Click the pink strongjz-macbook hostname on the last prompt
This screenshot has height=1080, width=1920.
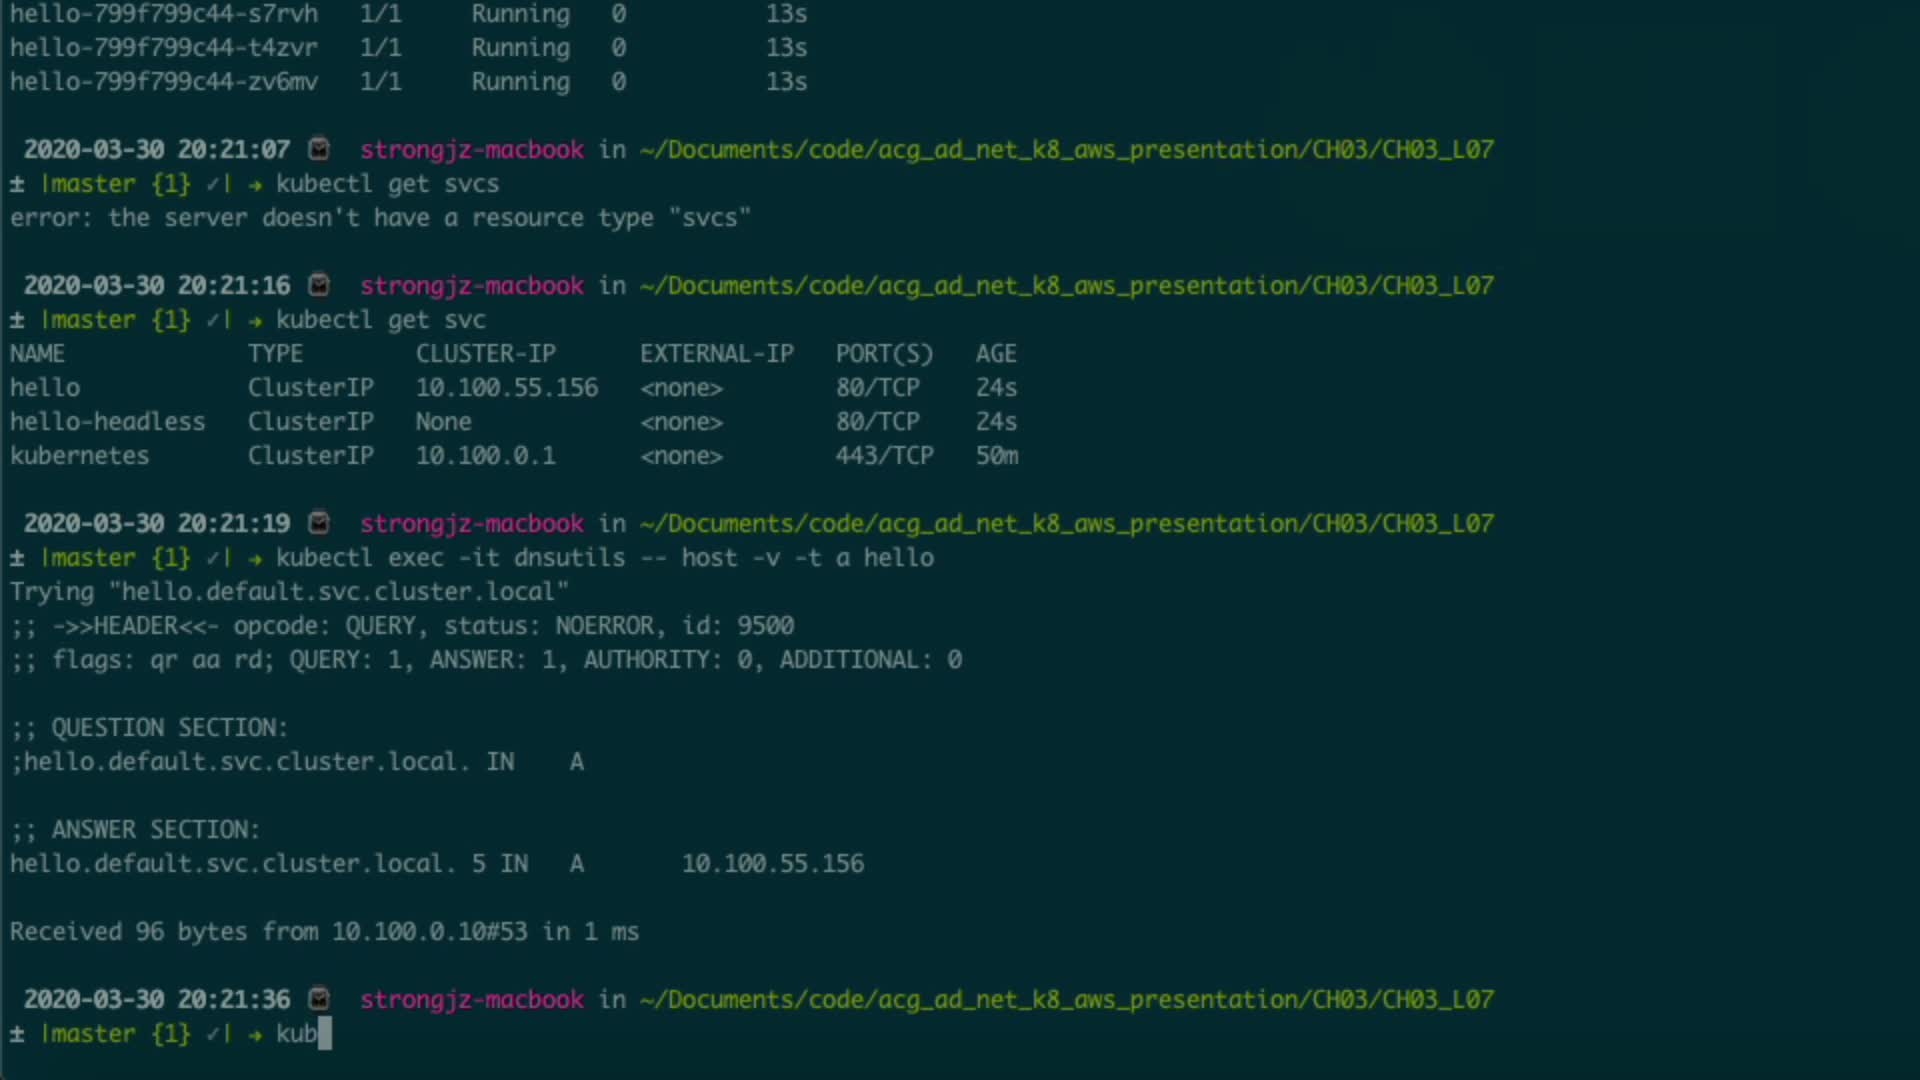point(471,999)
